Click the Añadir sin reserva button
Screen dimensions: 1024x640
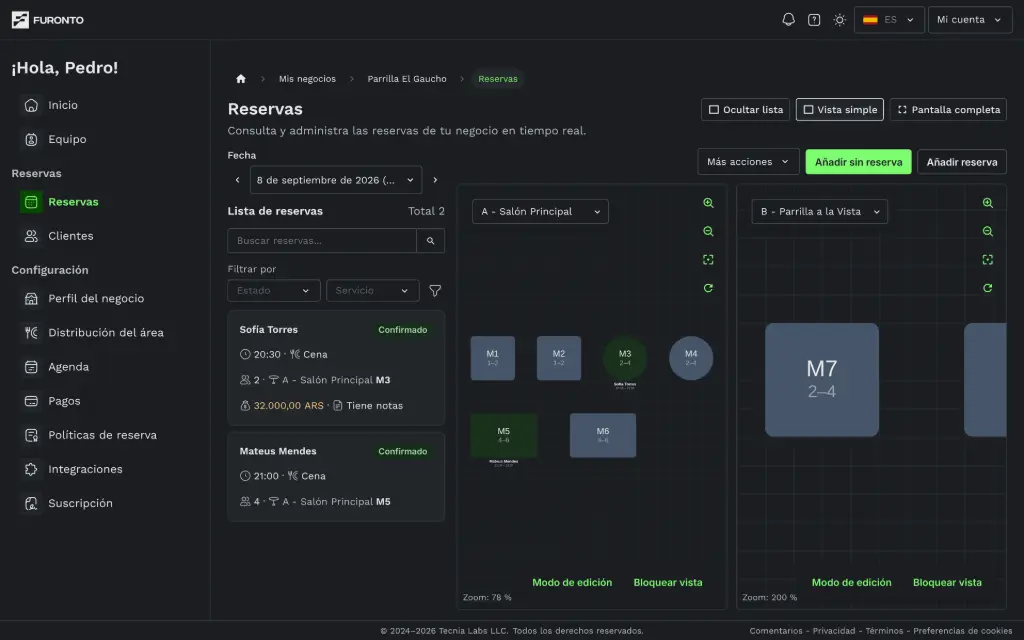[858, 162]
